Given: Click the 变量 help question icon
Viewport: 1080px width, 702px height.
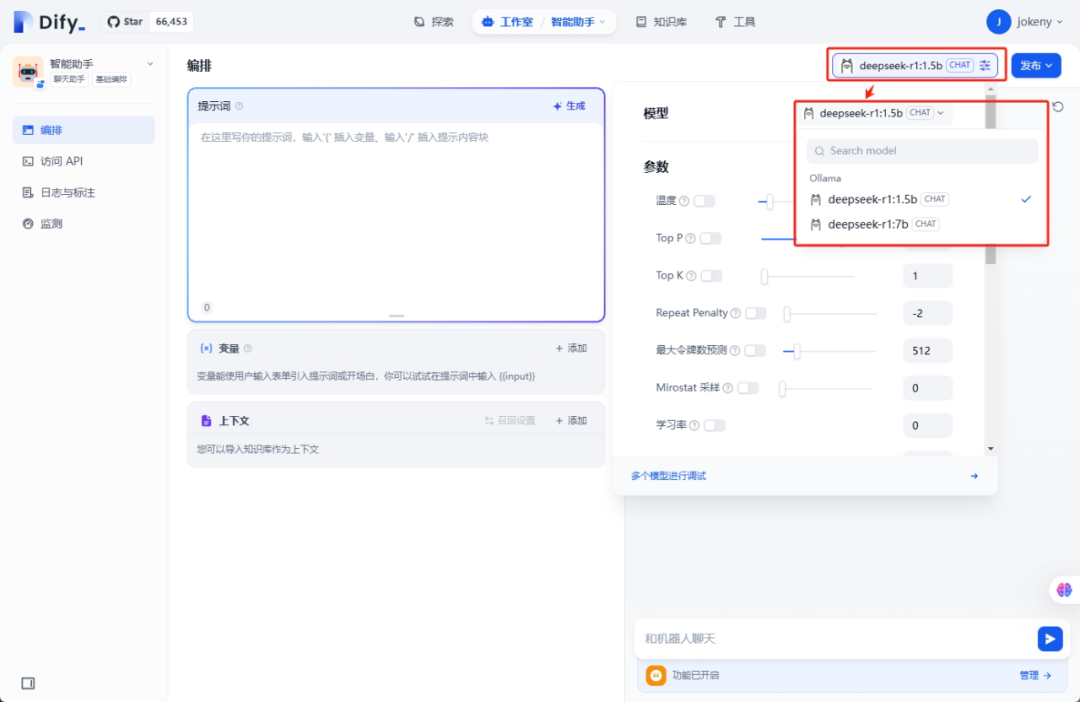Looking at the screenshot, I should [248, 349].
